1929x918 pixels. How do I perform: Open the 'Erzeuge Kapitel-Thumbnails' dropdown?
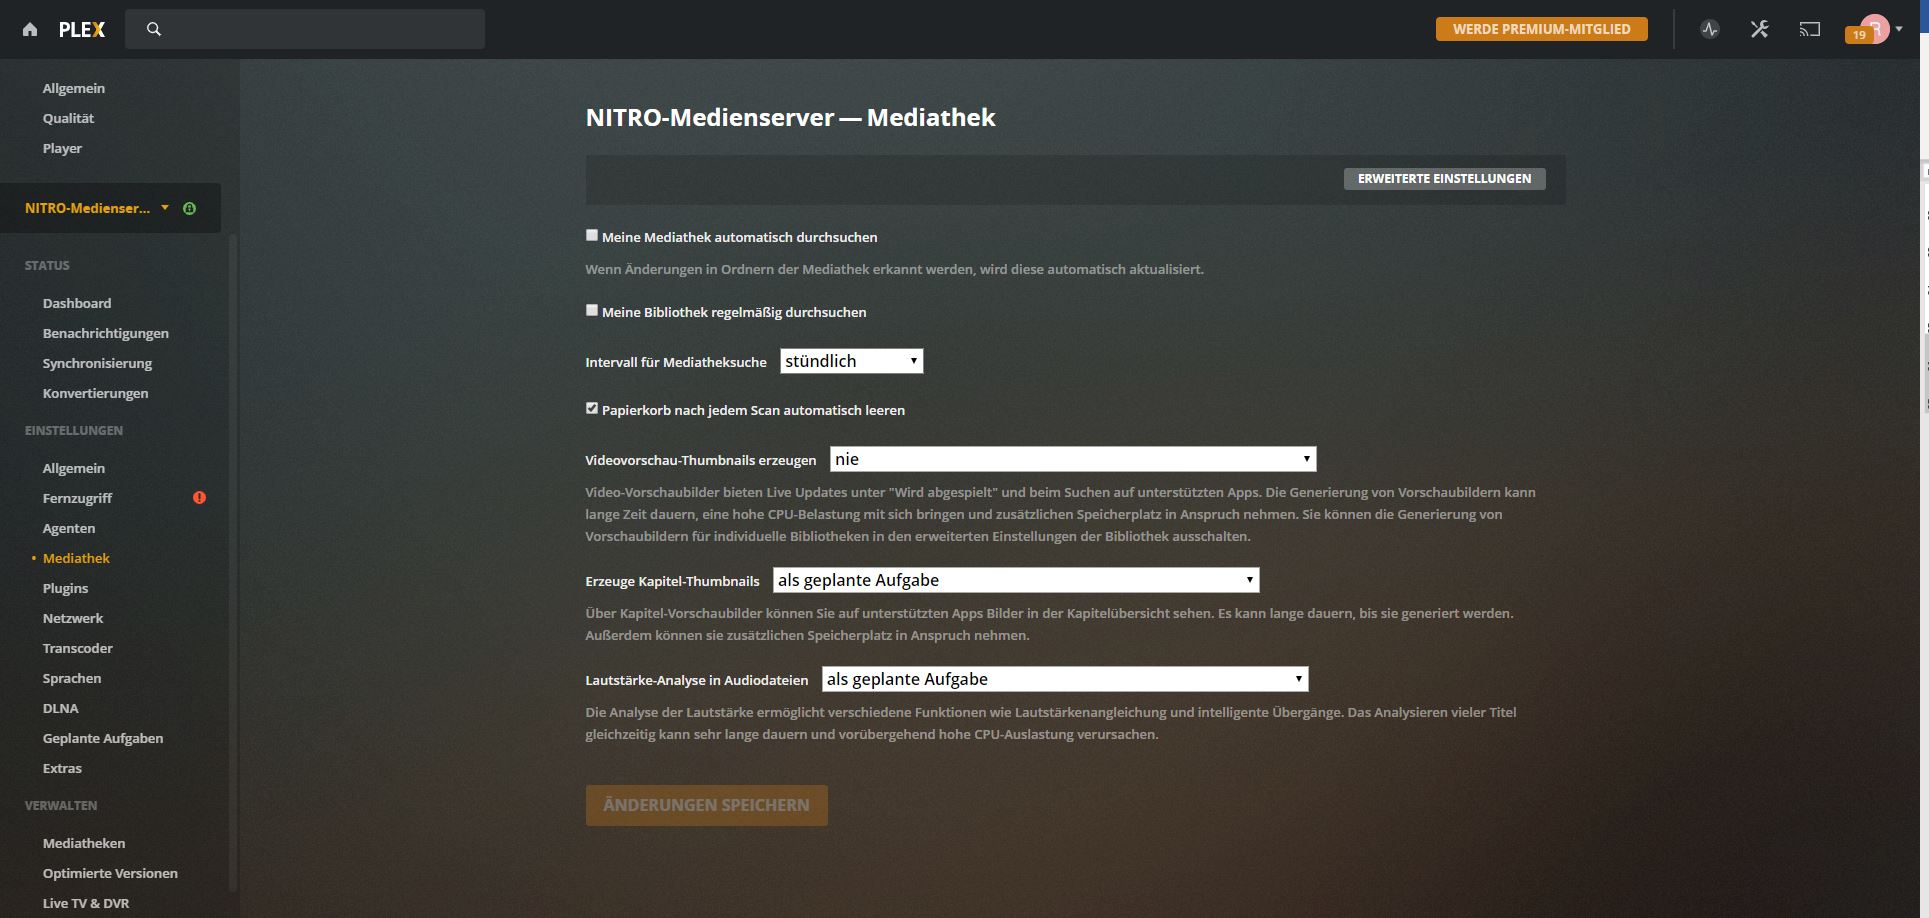point(1016,580)
